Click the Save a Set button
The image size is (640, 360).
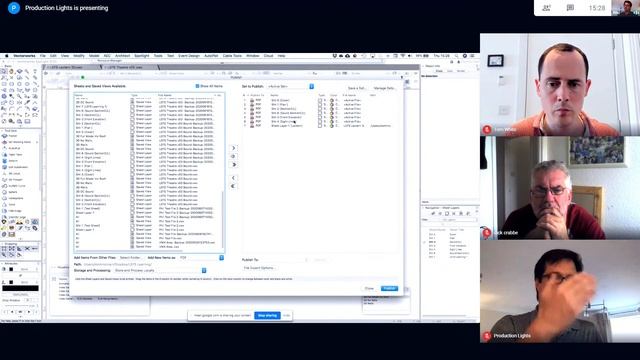pos(356,88)
